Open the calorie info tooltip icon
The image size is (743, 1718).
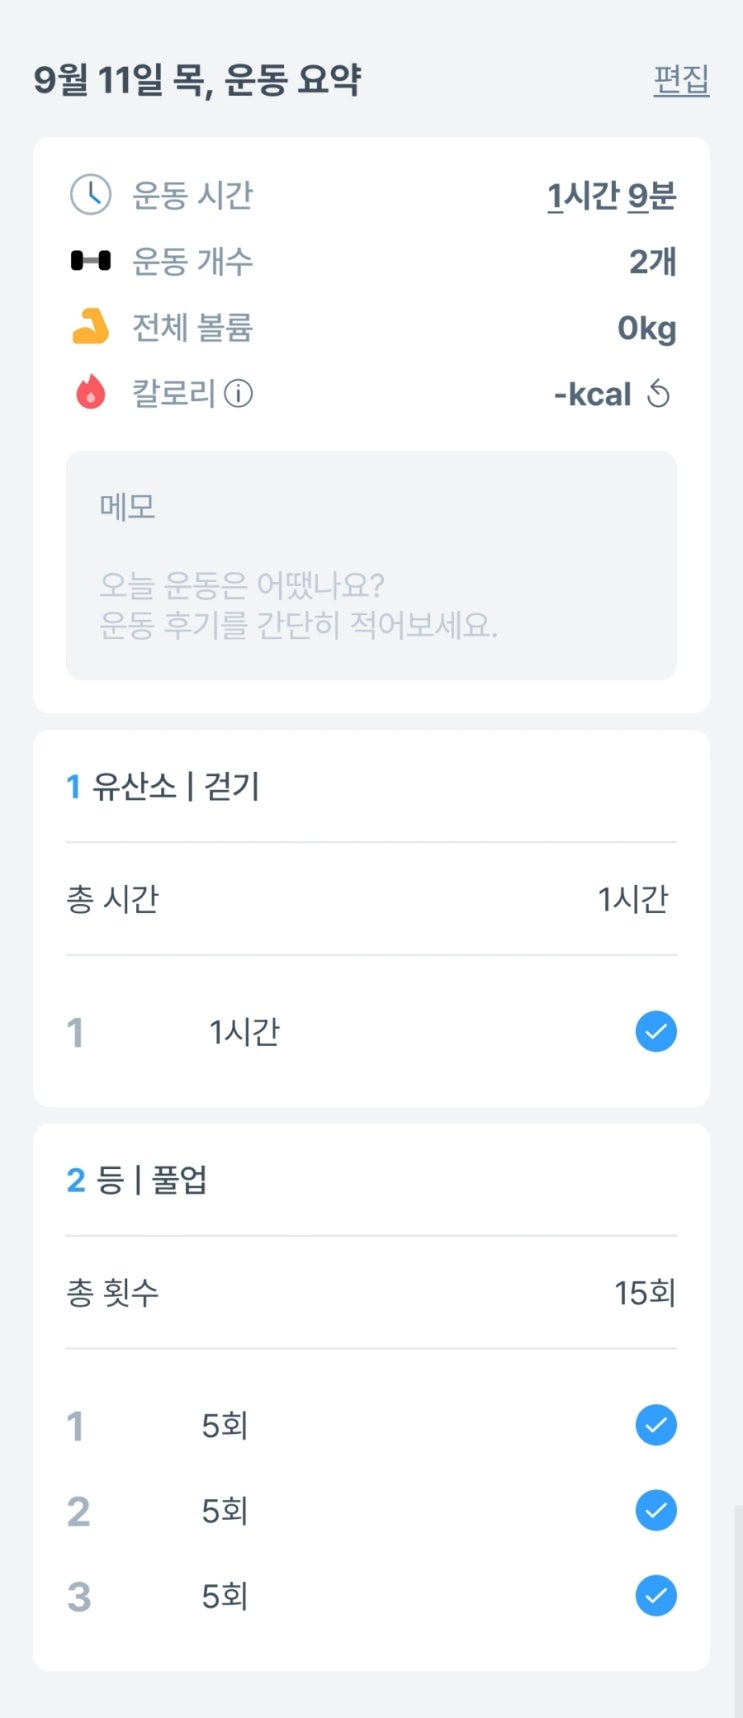[238, 394]
